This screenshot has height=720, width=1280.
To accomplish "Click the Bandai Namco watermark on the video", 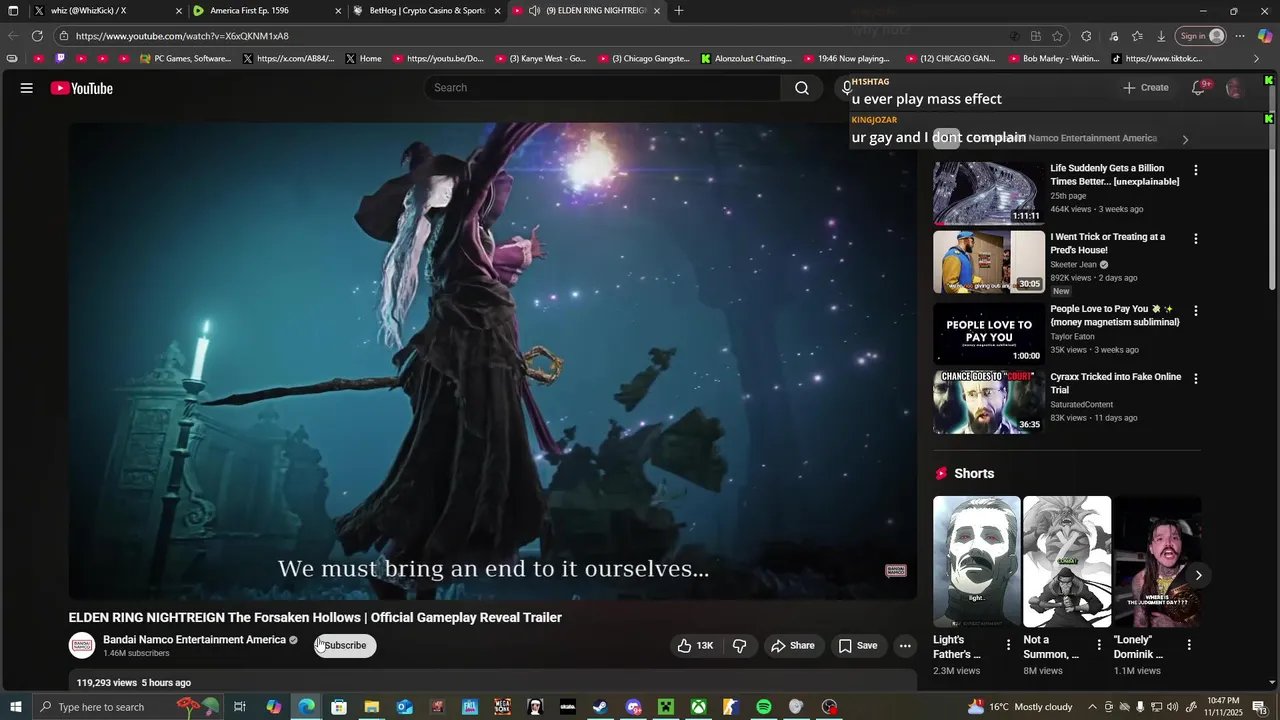I will coord(896,571).
